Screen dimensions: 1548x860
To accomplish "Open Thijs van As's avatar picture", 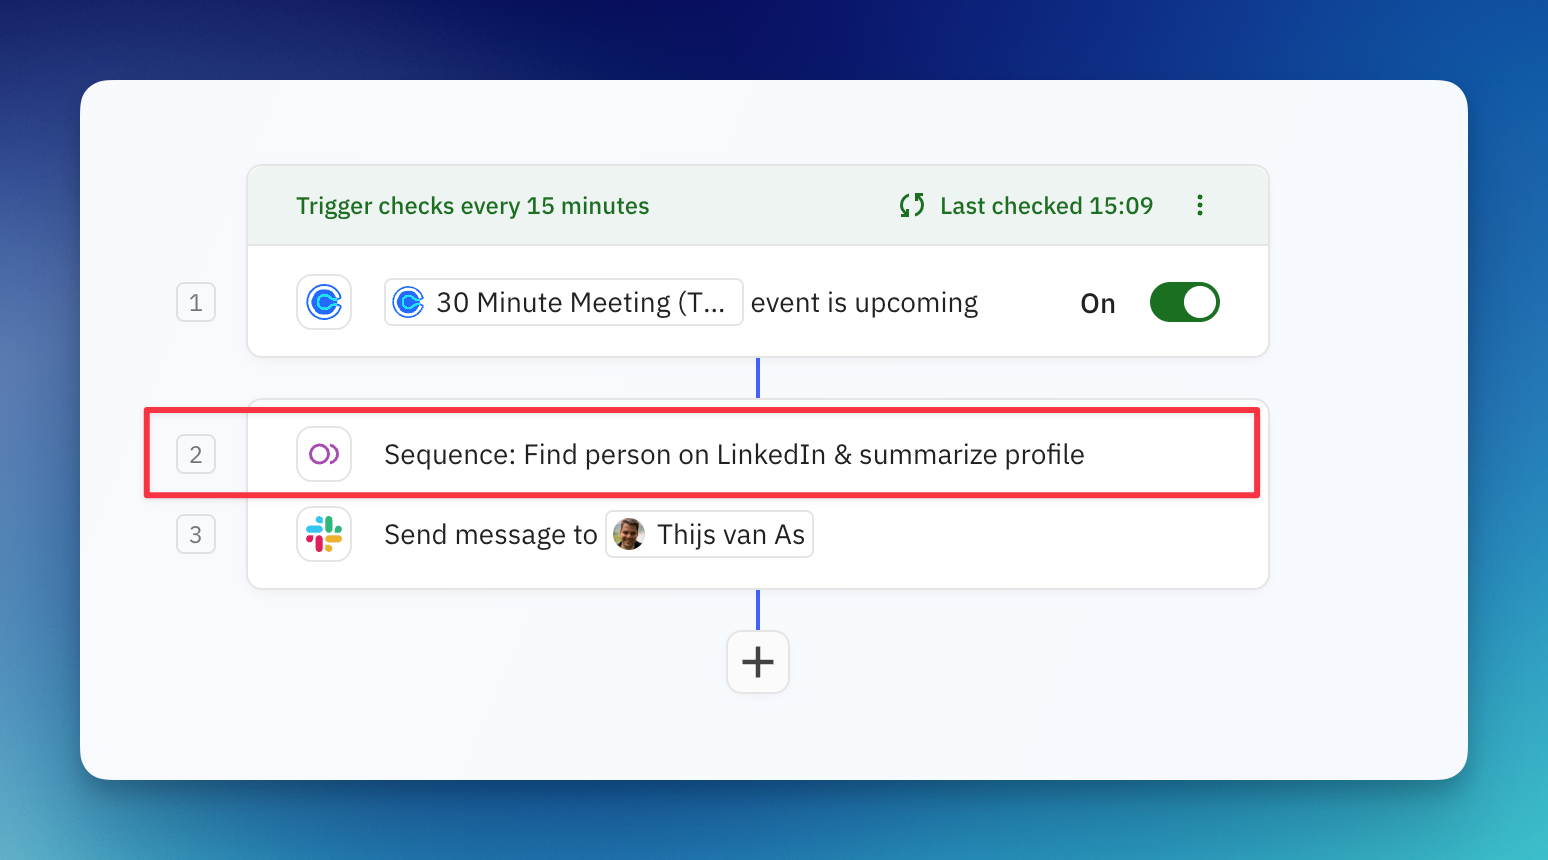I will [628, 534].
